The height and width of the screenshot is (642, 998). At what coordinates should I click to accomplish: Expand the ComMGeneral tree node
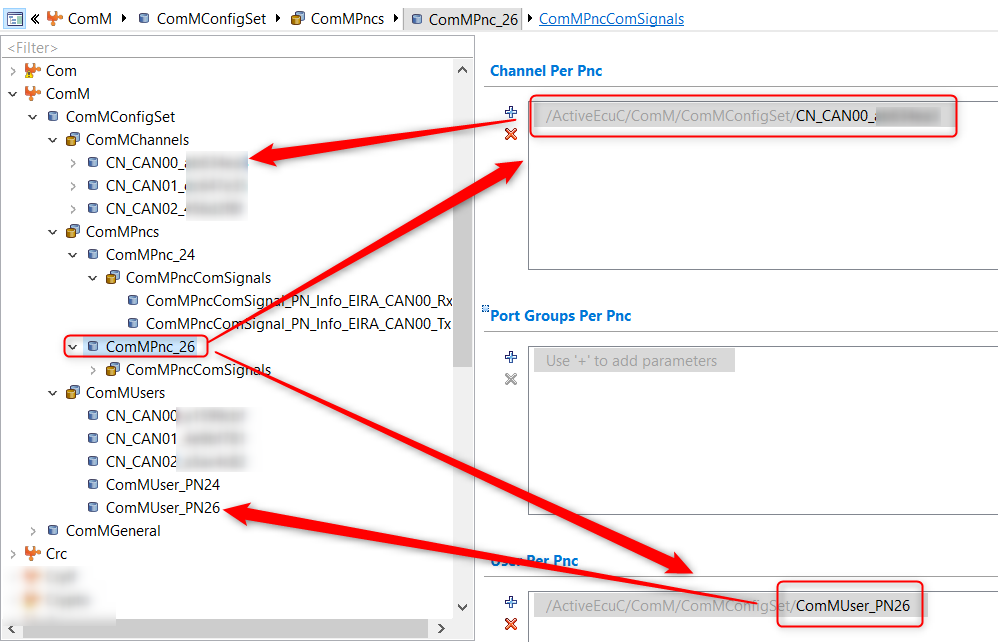click(x=33, y=531)
